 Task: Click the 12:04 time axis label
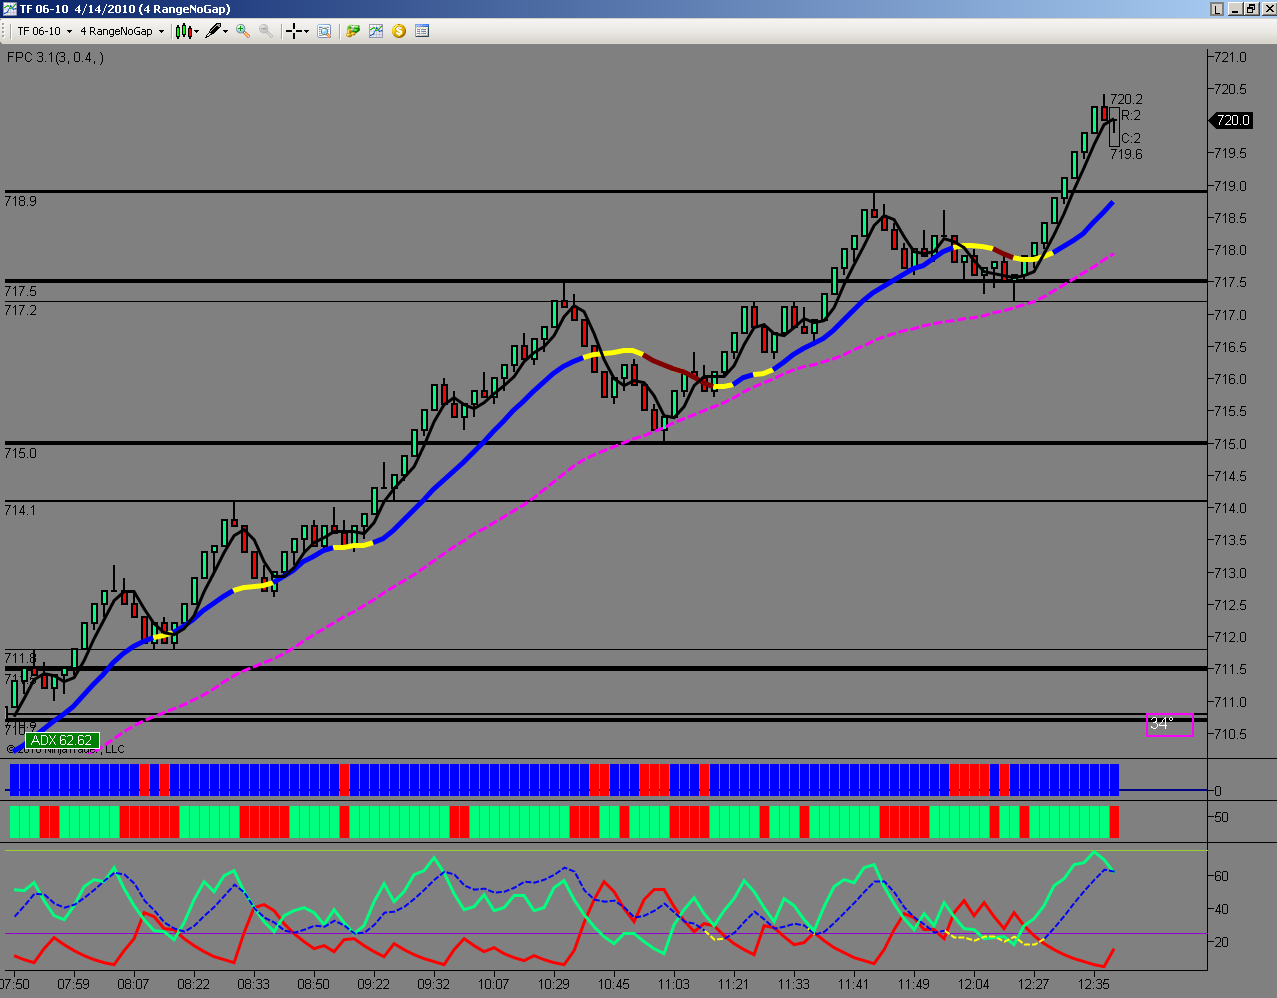973,984
